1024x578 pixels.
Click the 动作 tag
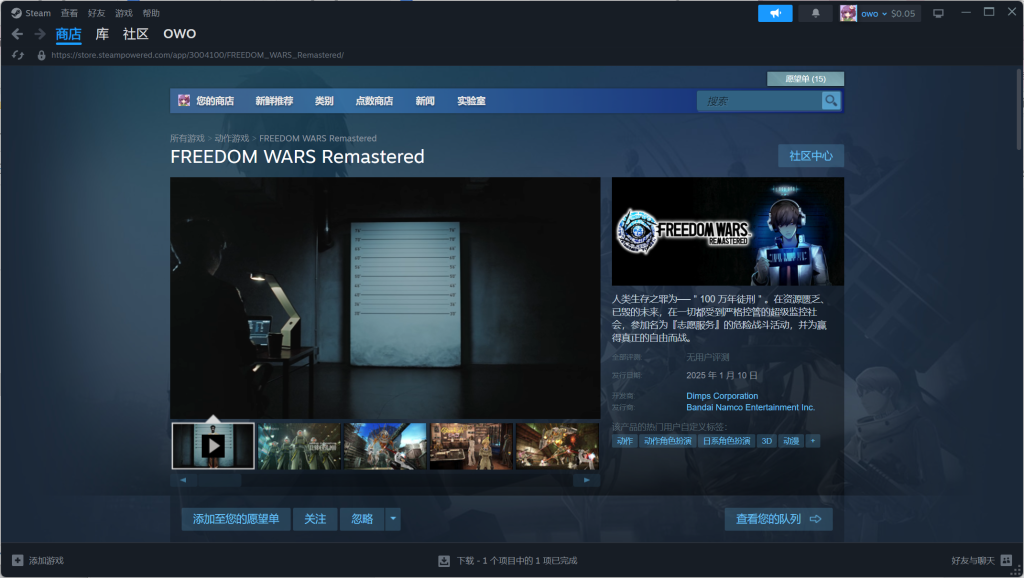pos(624,441)
